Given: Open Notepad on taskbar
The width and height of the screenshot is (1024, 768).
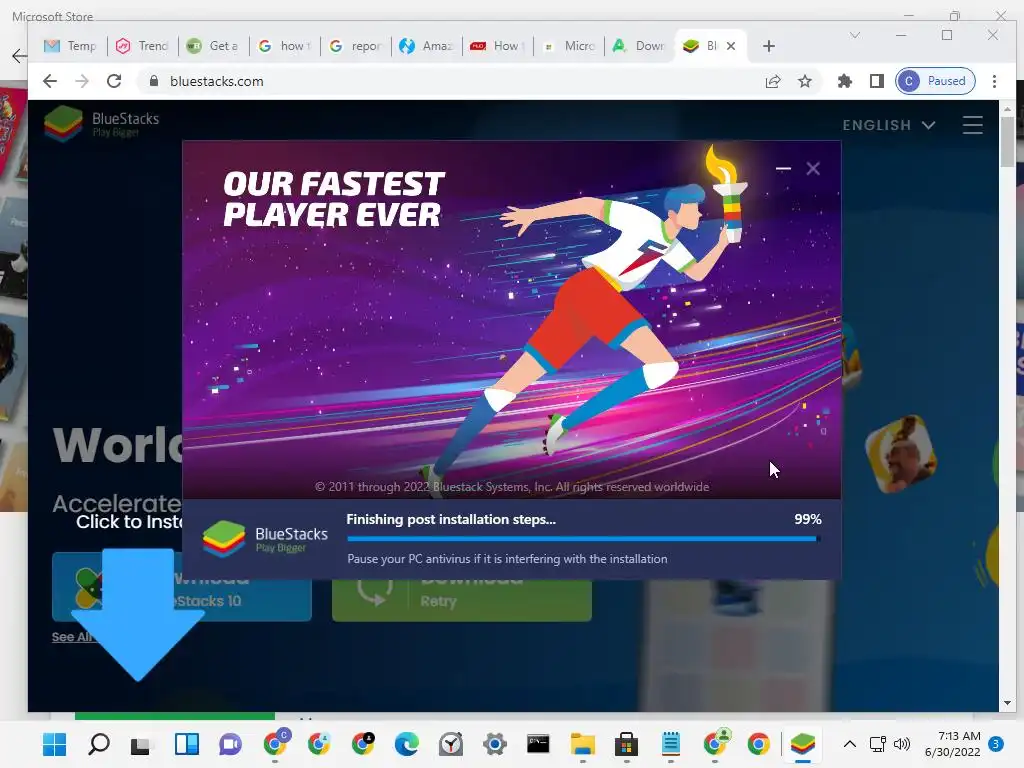Looking at the screenshot, I should 671,744.
